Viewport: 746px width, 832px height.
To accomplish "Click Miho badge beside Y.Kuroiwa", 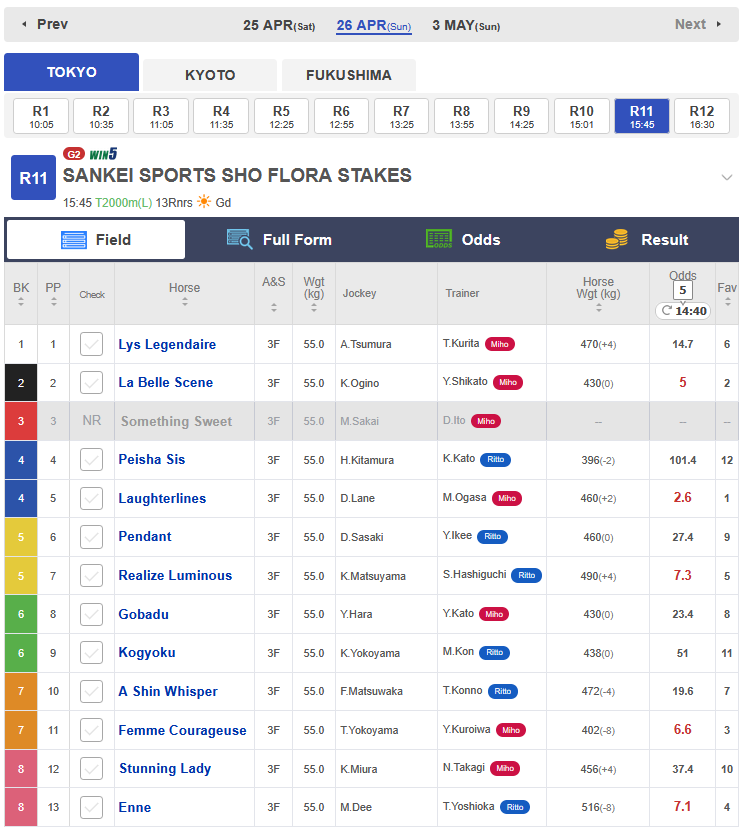I will 510,730.
